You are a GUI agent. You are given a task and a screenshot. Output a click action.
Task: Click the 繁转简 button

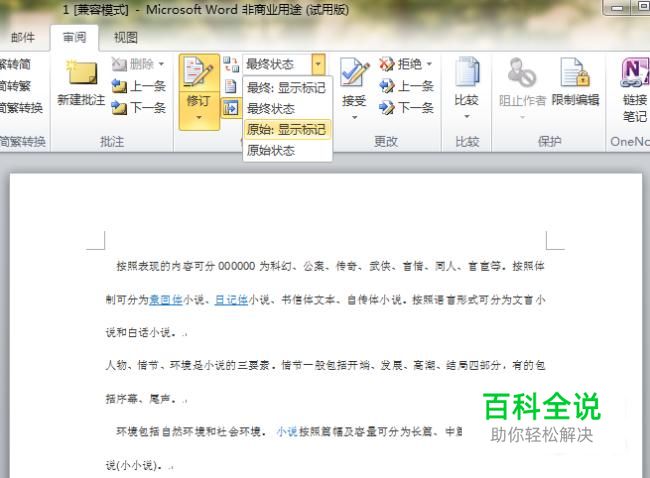coord(15,64)
